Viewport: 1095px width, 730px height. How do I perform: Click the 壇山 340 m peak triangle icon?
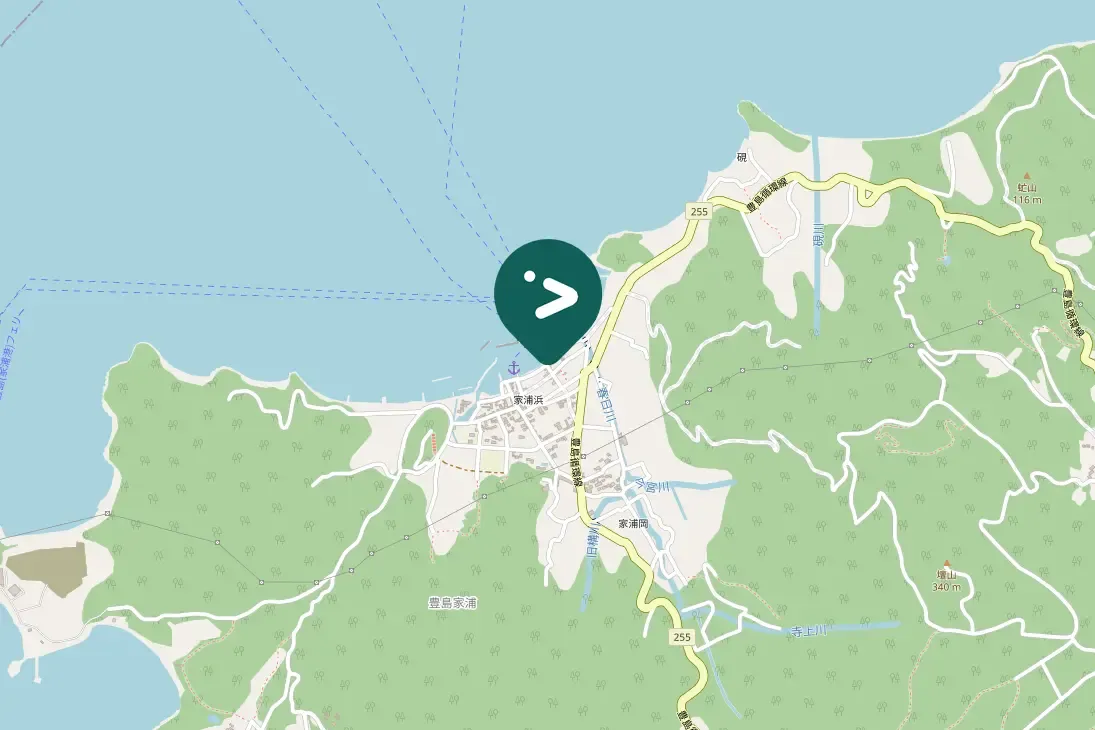coord(947,563)
